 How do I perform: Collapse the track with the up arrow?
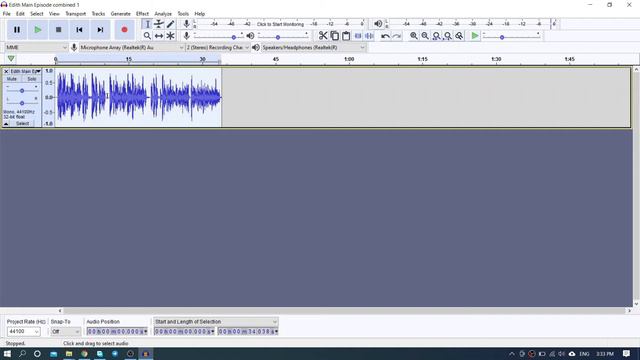(6, 123)
